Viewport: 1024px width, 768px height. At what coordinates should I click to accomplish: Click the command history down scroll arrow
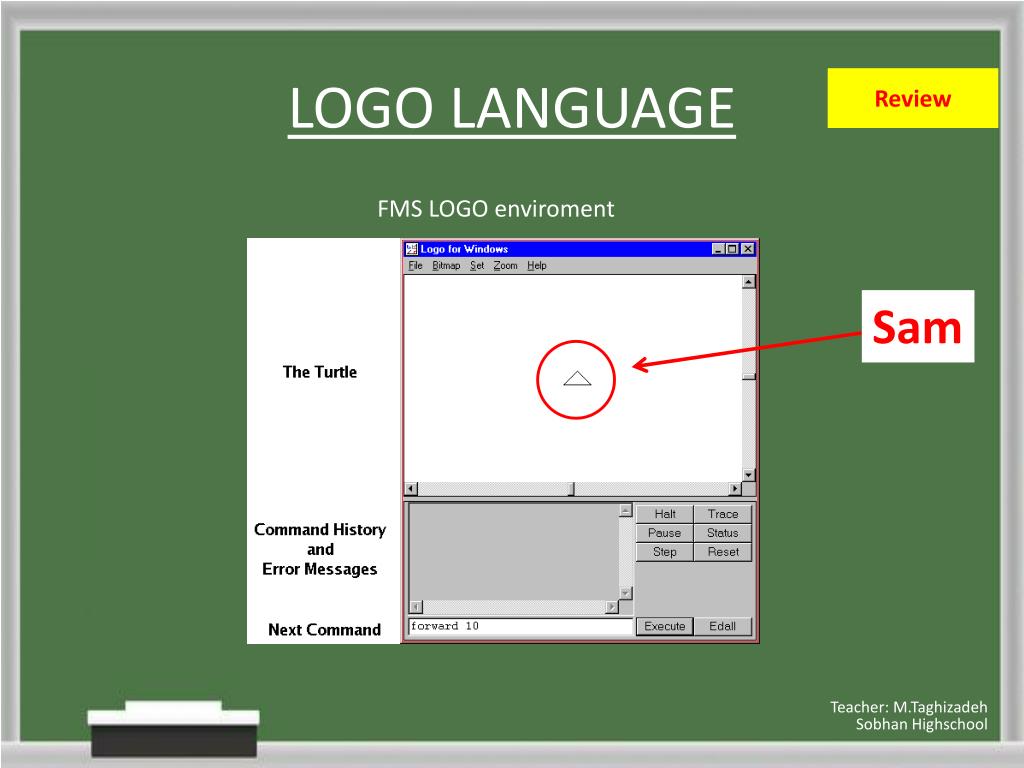(626, 593)
